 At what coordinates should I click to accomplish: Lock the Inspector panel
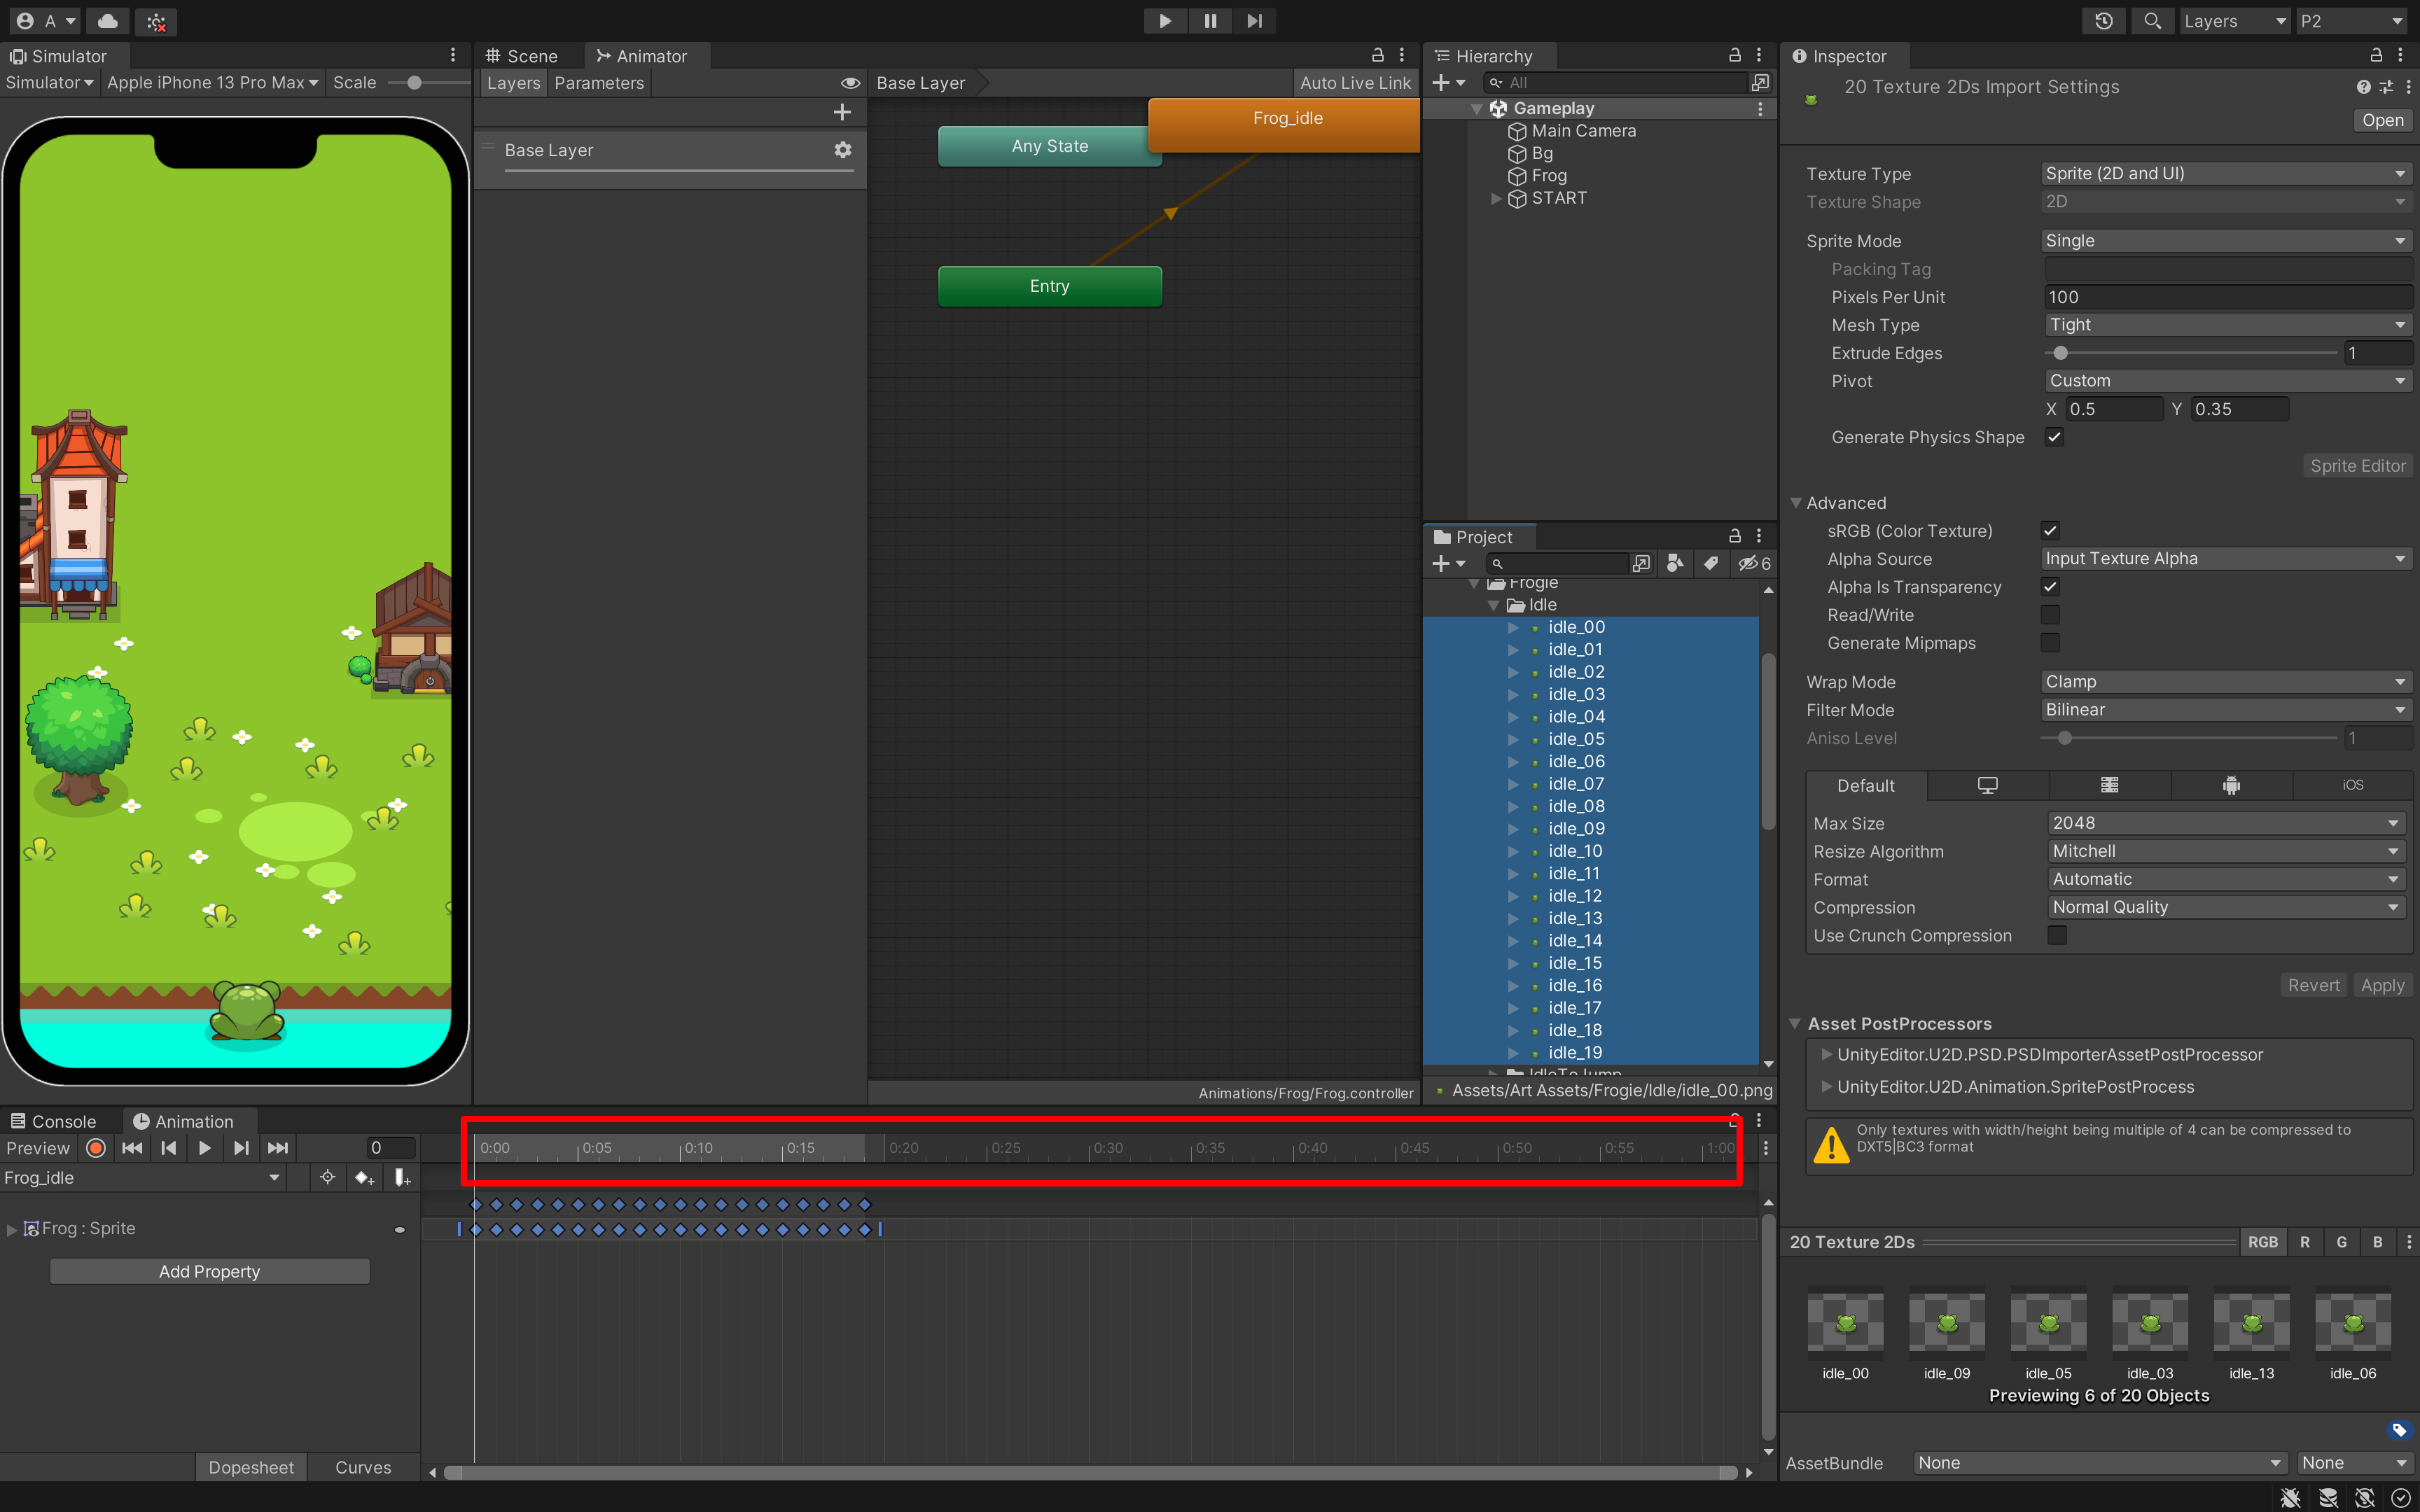click(2376, 56)
